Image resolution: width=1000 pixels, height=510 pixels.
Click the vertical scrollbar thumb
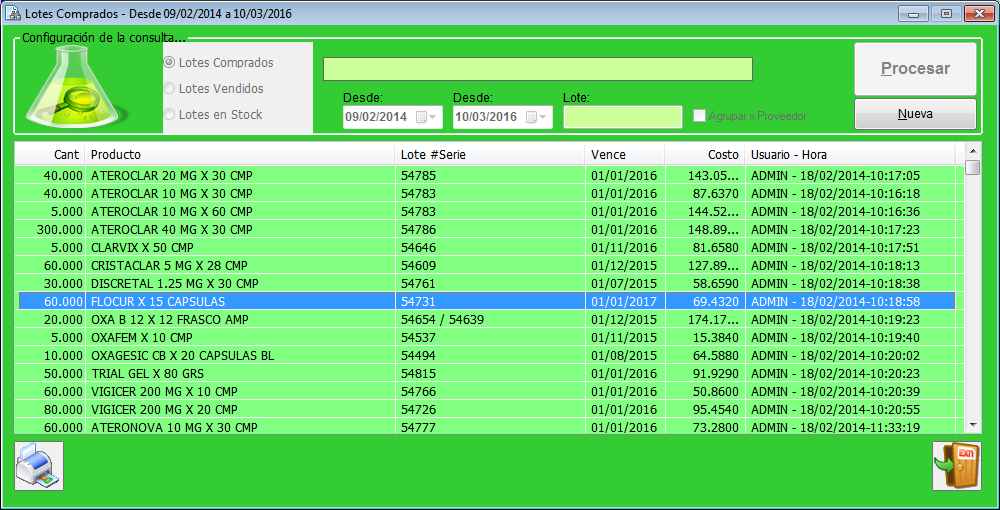[x=973, y=167]
